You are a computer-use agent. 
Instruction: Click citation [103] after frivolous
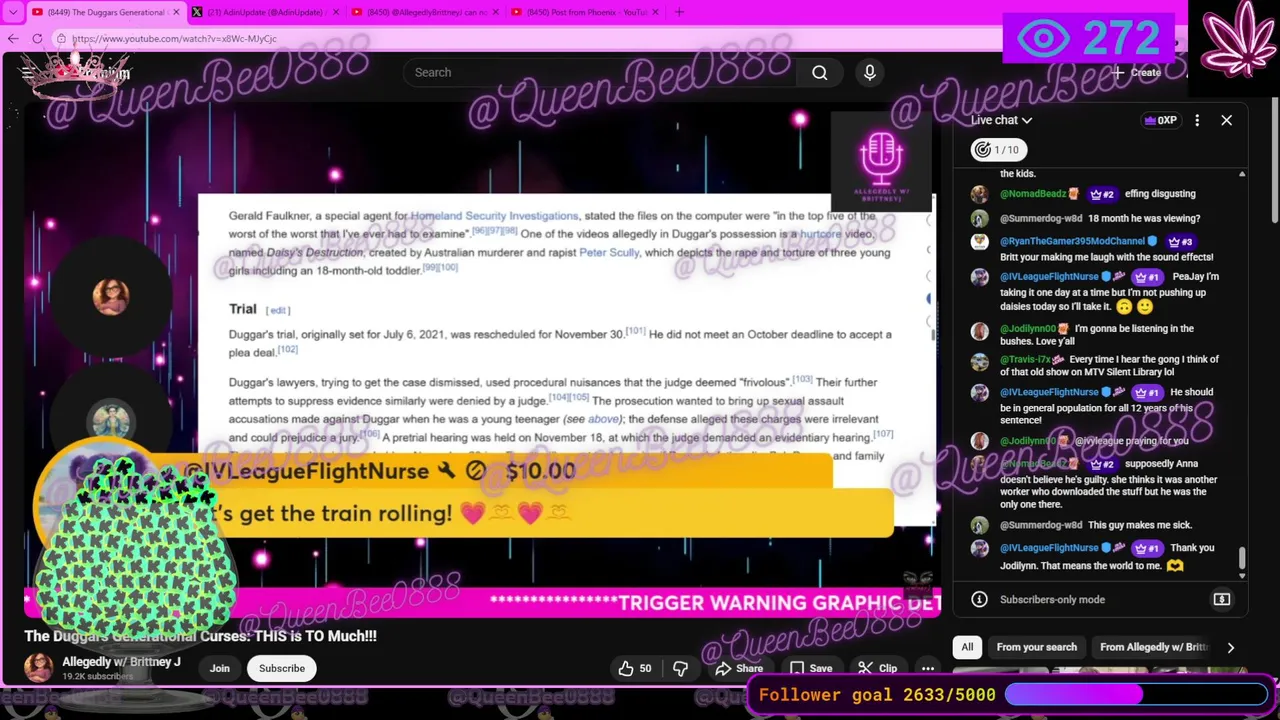click(802, 379)
